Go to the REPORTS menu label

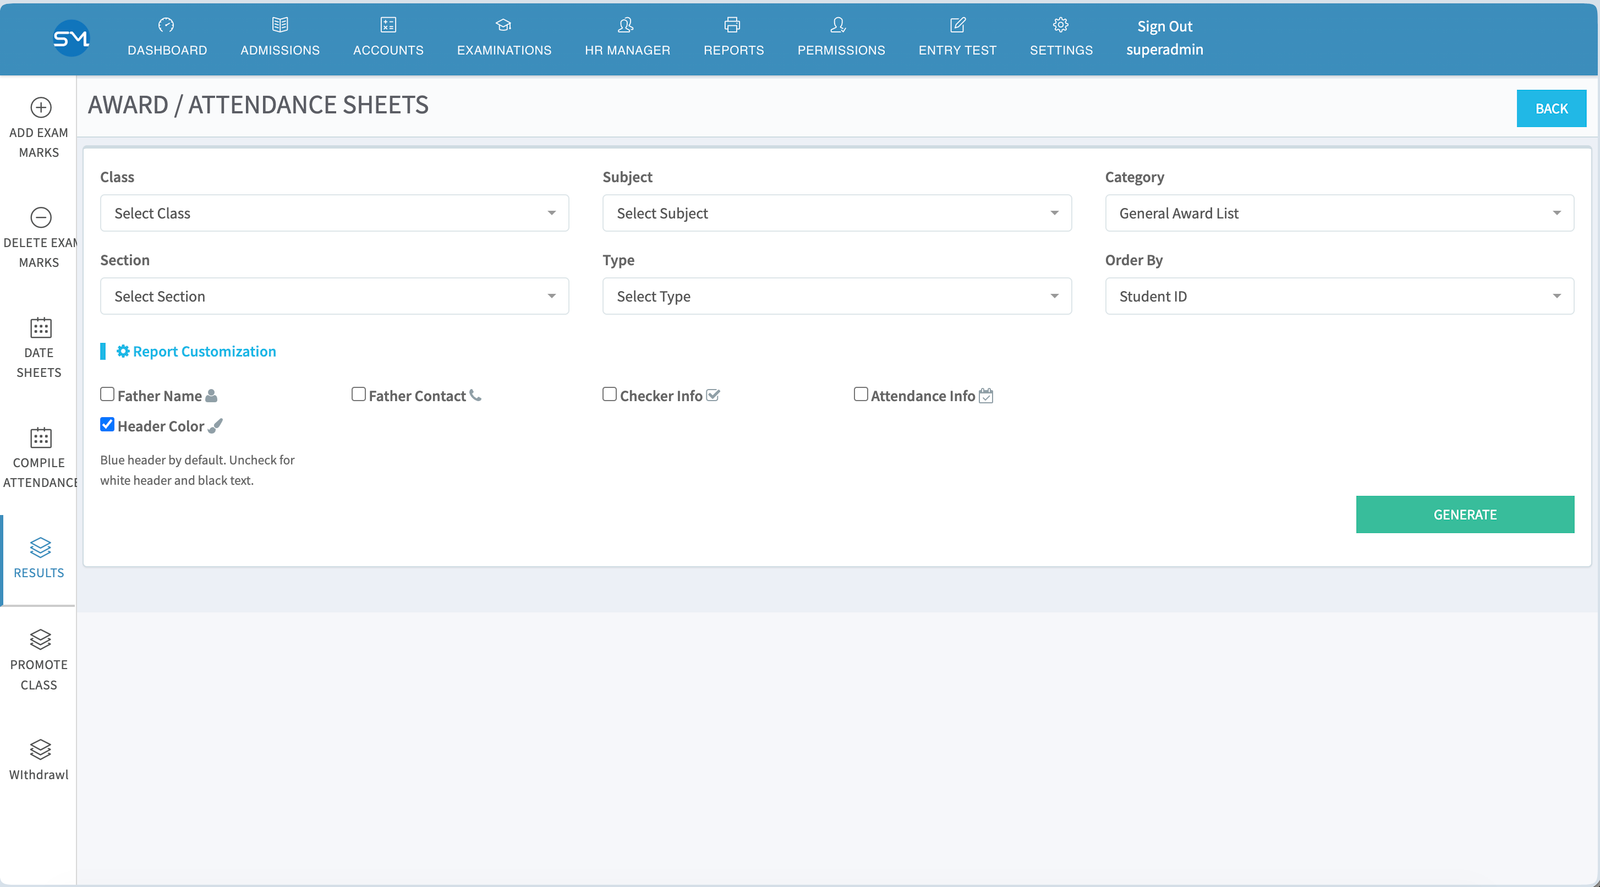click(733, 50)
